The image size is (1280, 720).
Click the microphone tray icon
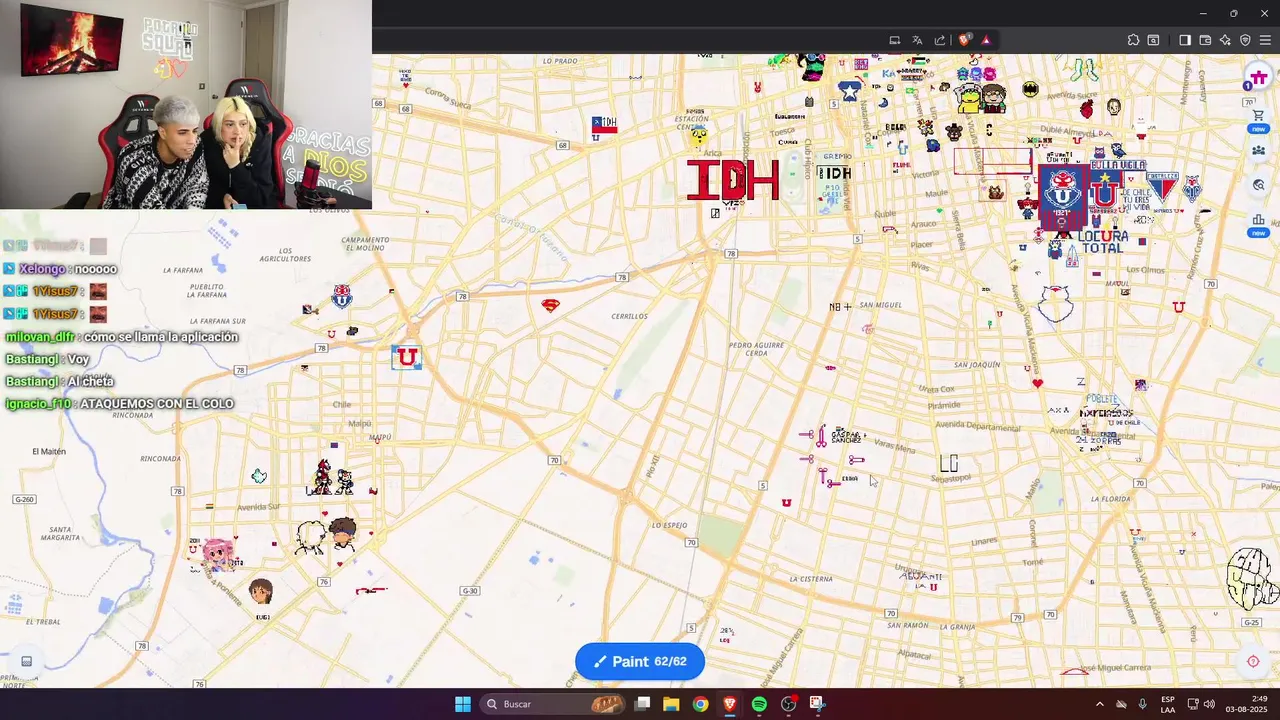pyautogui.click(x=1142, y=704)
